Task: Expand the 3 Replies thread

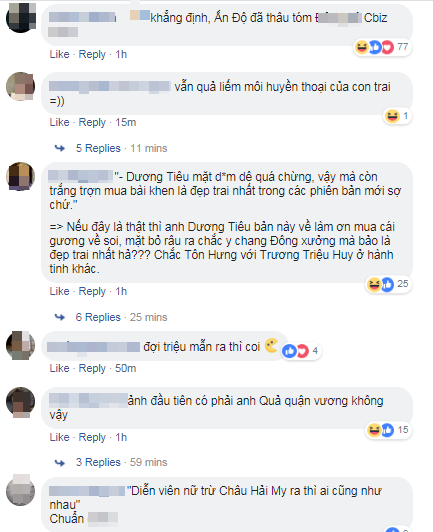Action: pos(98,462)
